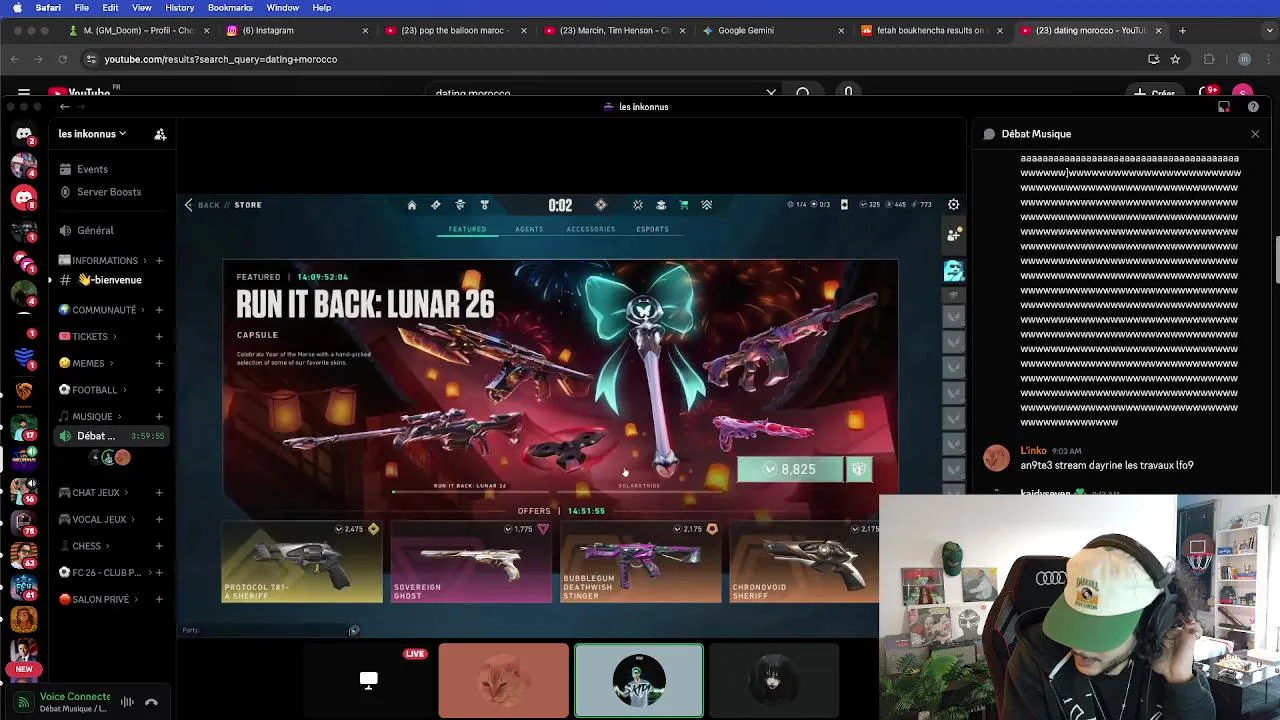Open the Discord help question mark icon

[x=1254, y=107]
